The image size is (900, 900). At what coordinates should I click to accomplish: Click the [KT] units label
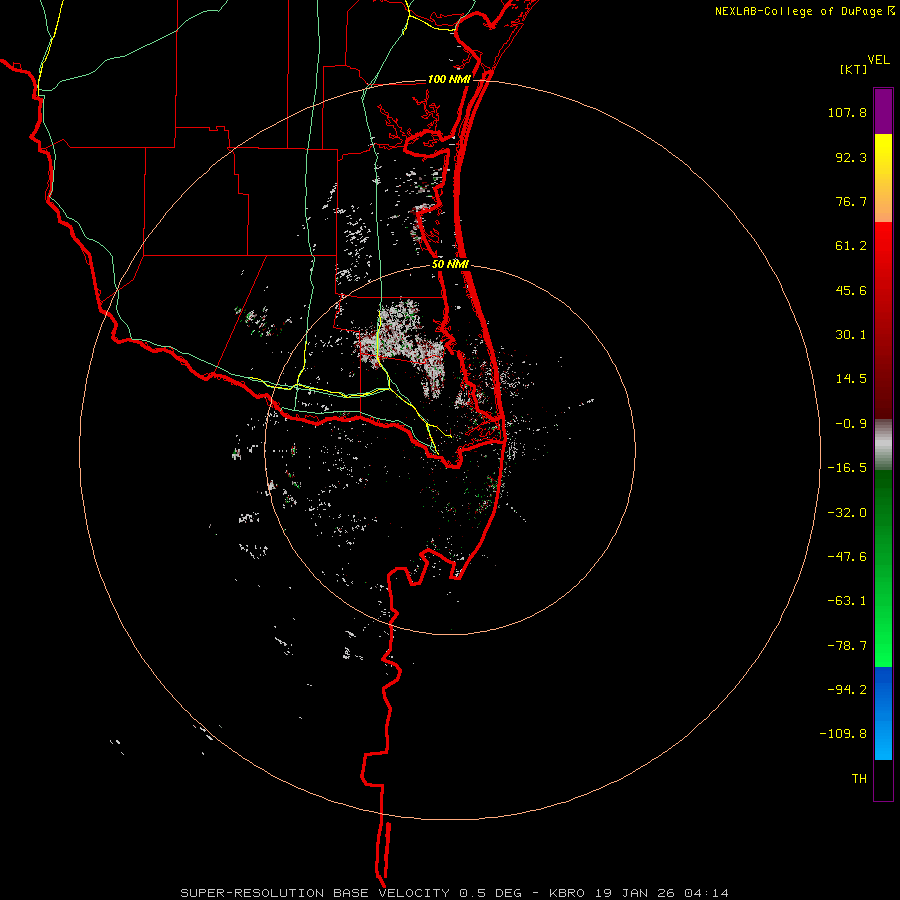(x=853, y=69)
